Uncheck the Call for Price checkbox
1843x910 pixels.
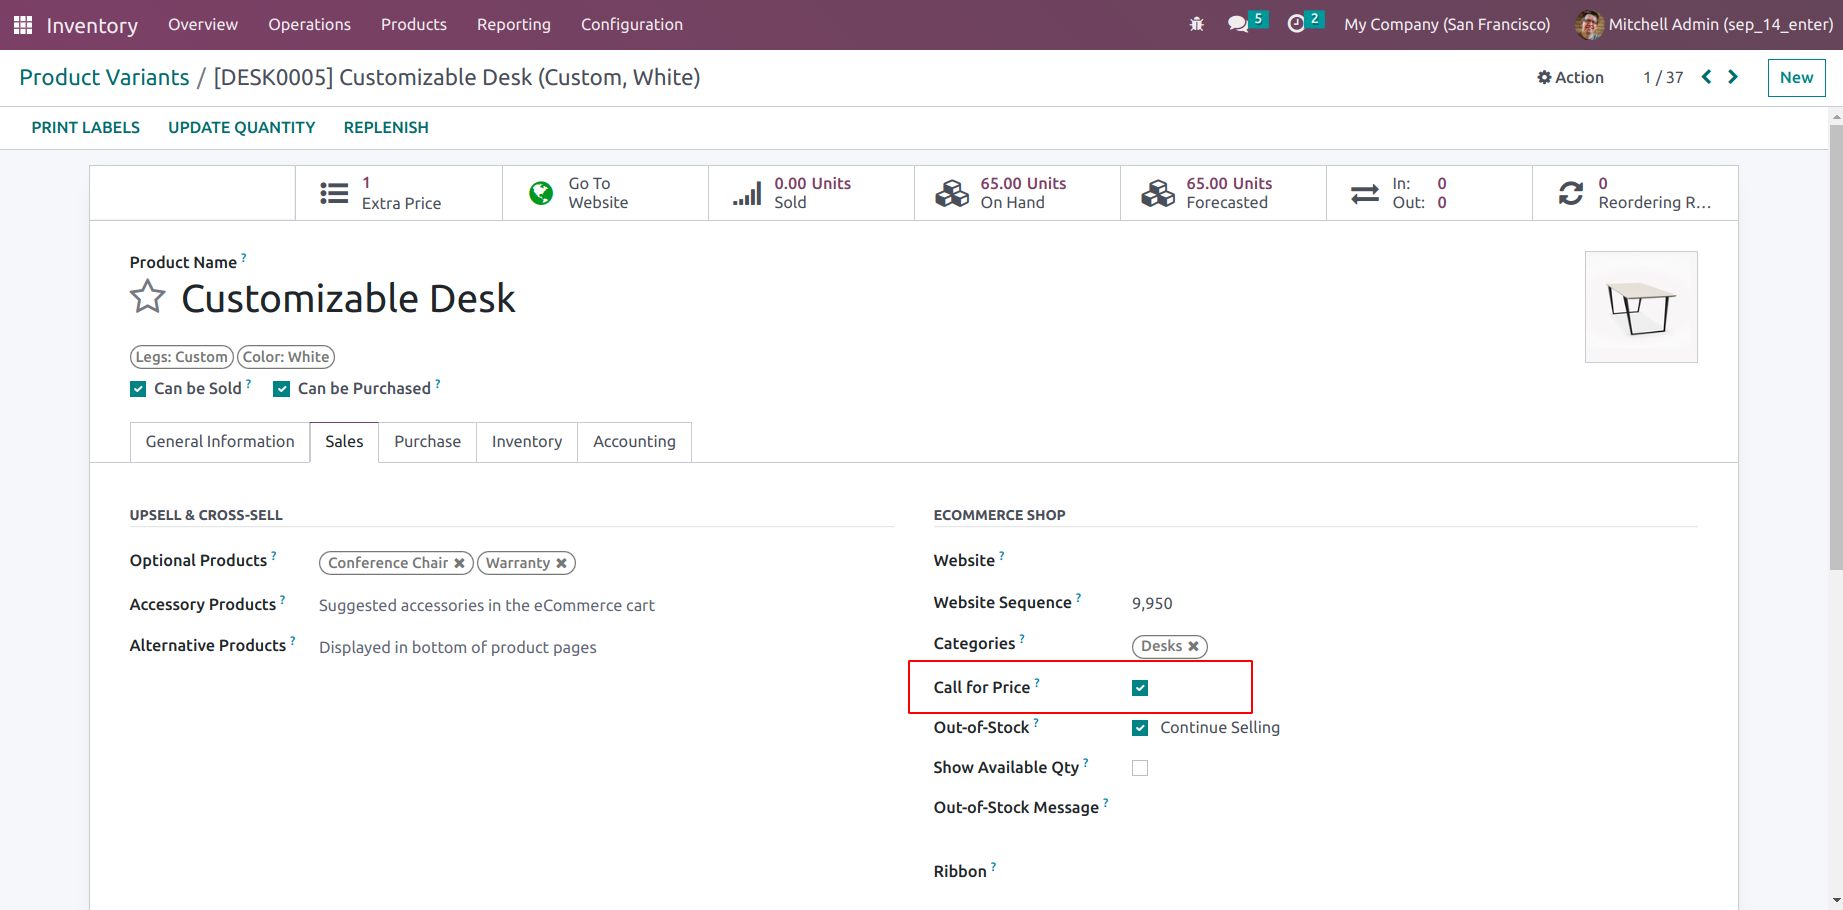tap(1140, 688)
